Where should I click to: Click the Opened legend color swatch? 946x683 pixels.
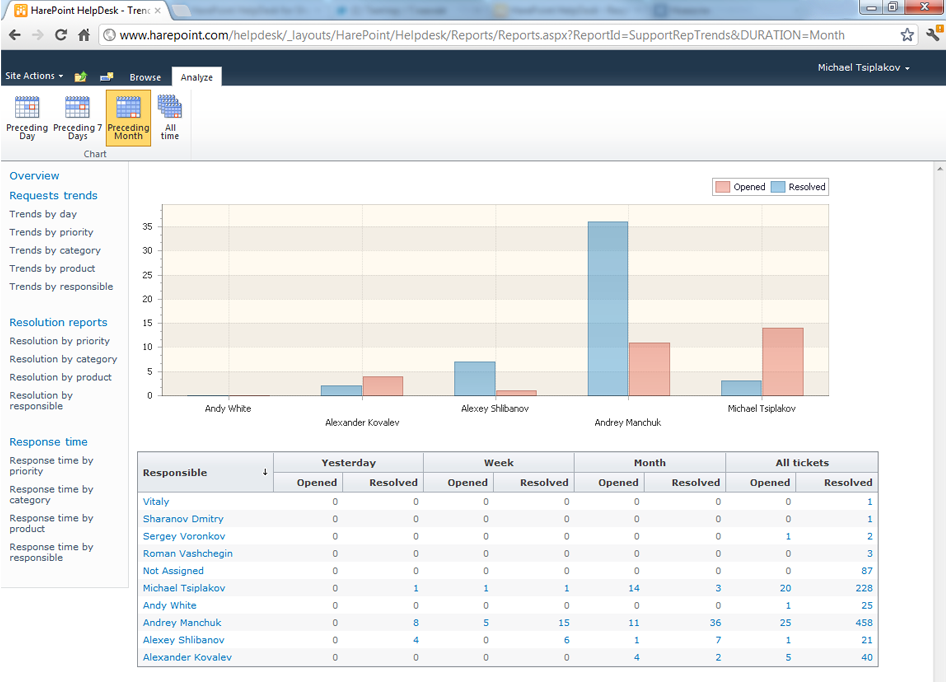pyautogui.click(x=722, y=187)
